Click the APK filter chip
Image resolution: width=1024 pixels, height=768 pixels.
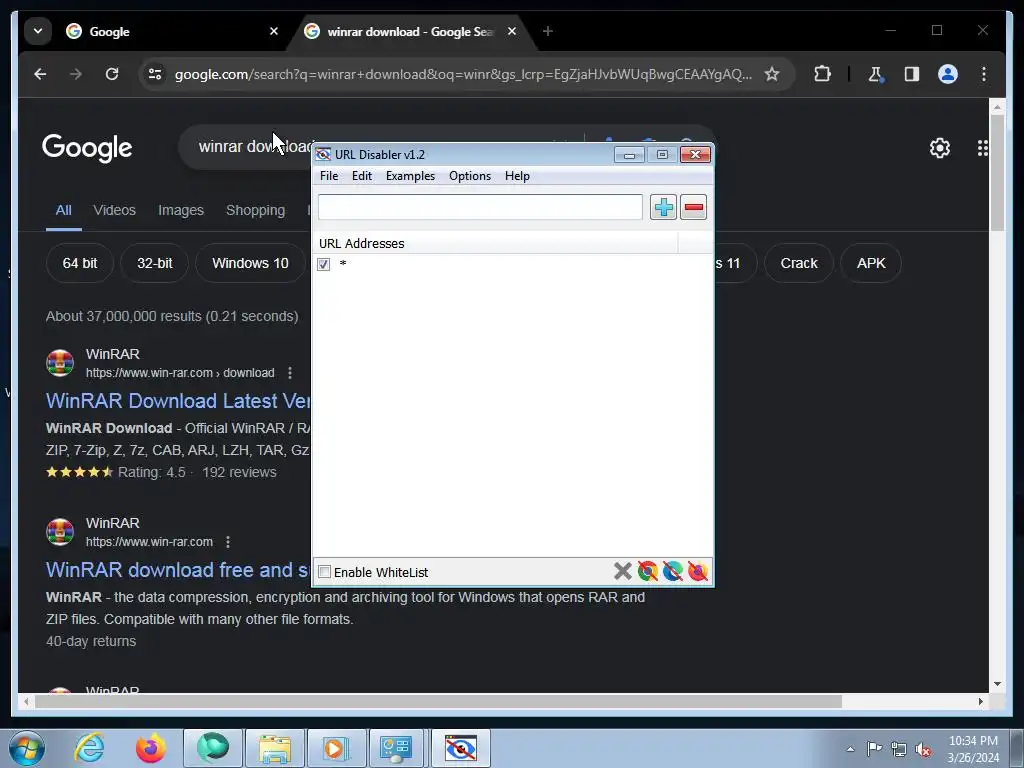click(x=871, y=263)
